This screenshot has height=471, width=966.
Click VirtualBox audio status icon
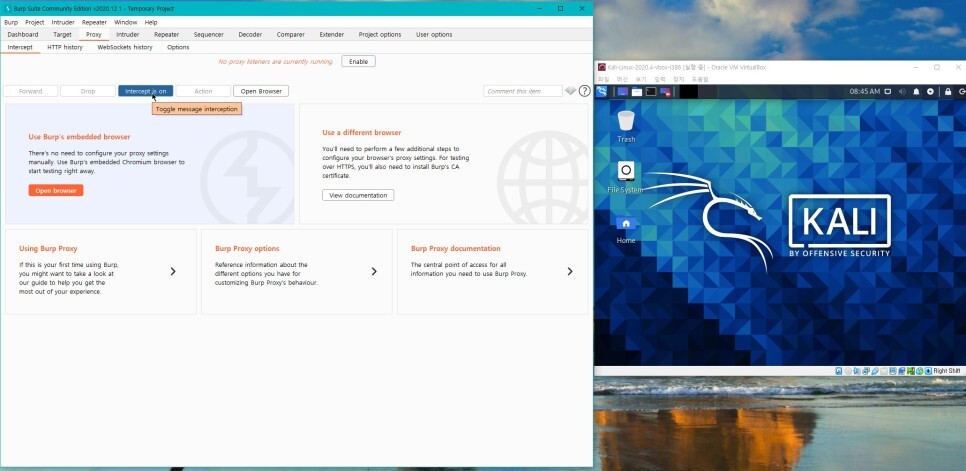coord(856,371)
